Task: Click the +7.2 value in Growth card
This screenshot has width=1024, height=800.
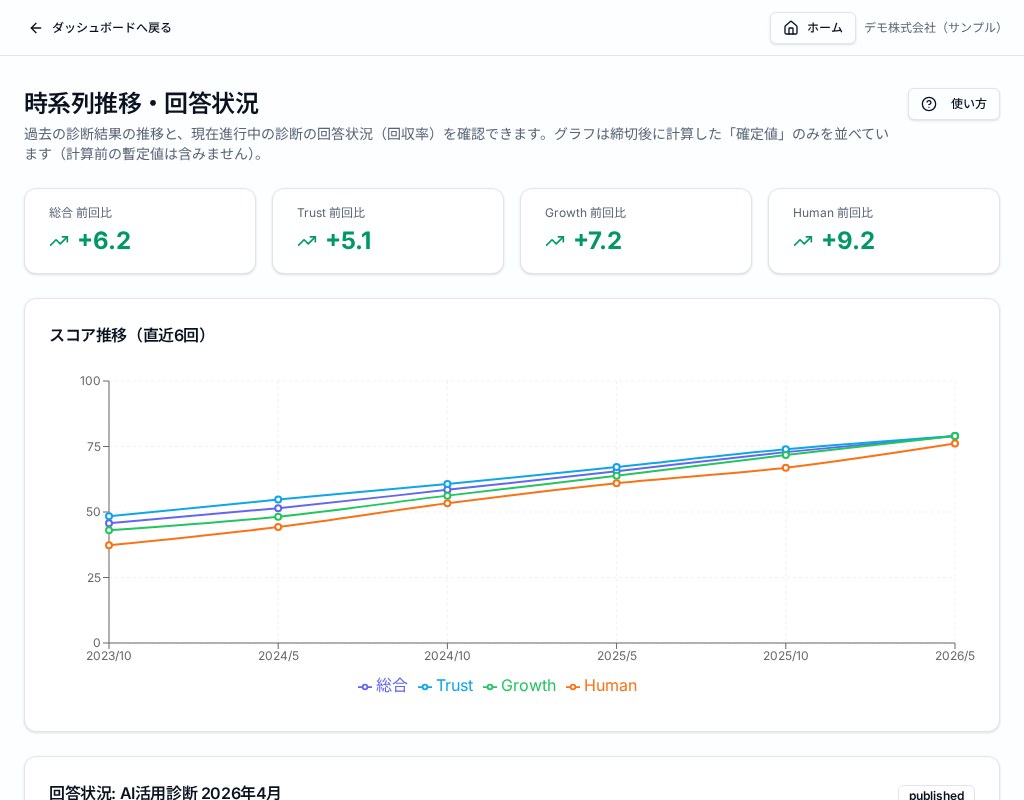Action: tap(598, 241)
